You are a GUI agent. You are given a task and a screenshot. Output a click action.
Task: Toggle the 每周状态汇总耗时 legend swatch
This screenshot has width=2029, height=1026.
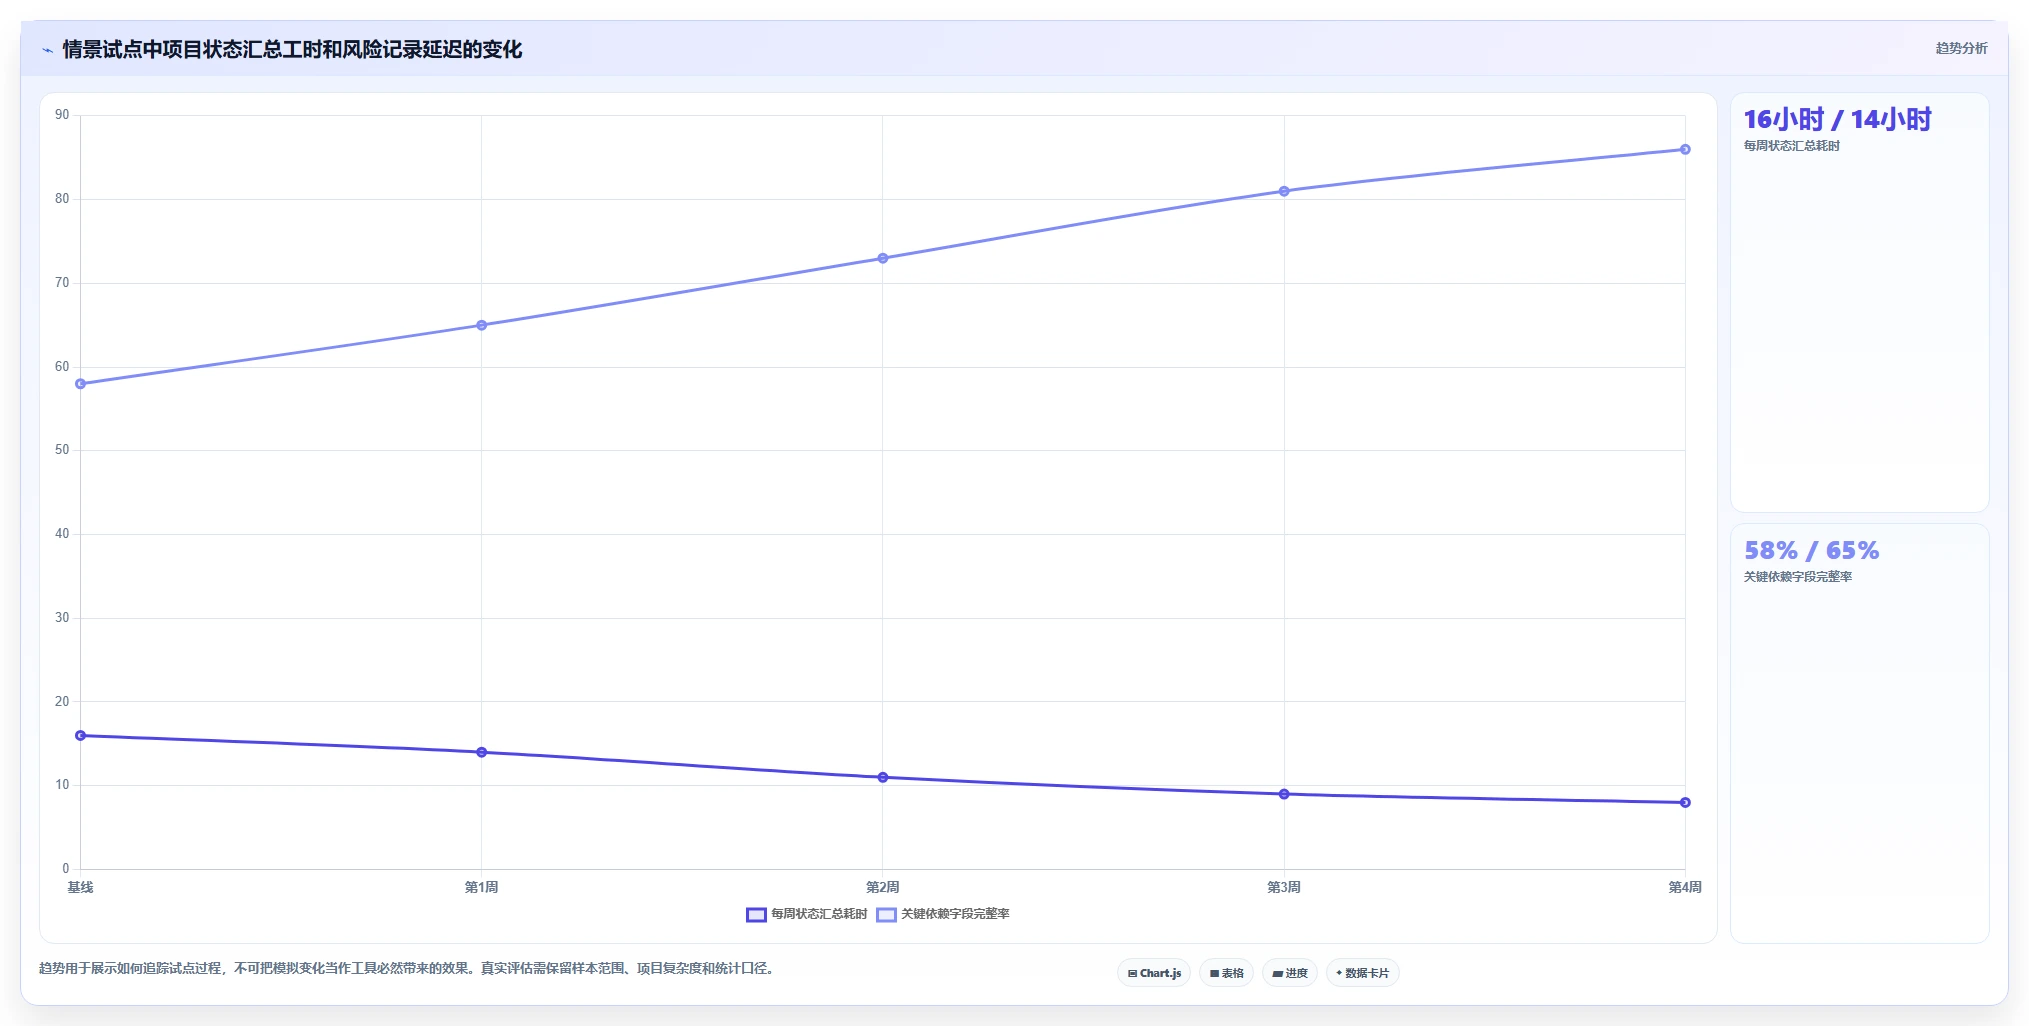pyautogui.click(x=756, y=914)
